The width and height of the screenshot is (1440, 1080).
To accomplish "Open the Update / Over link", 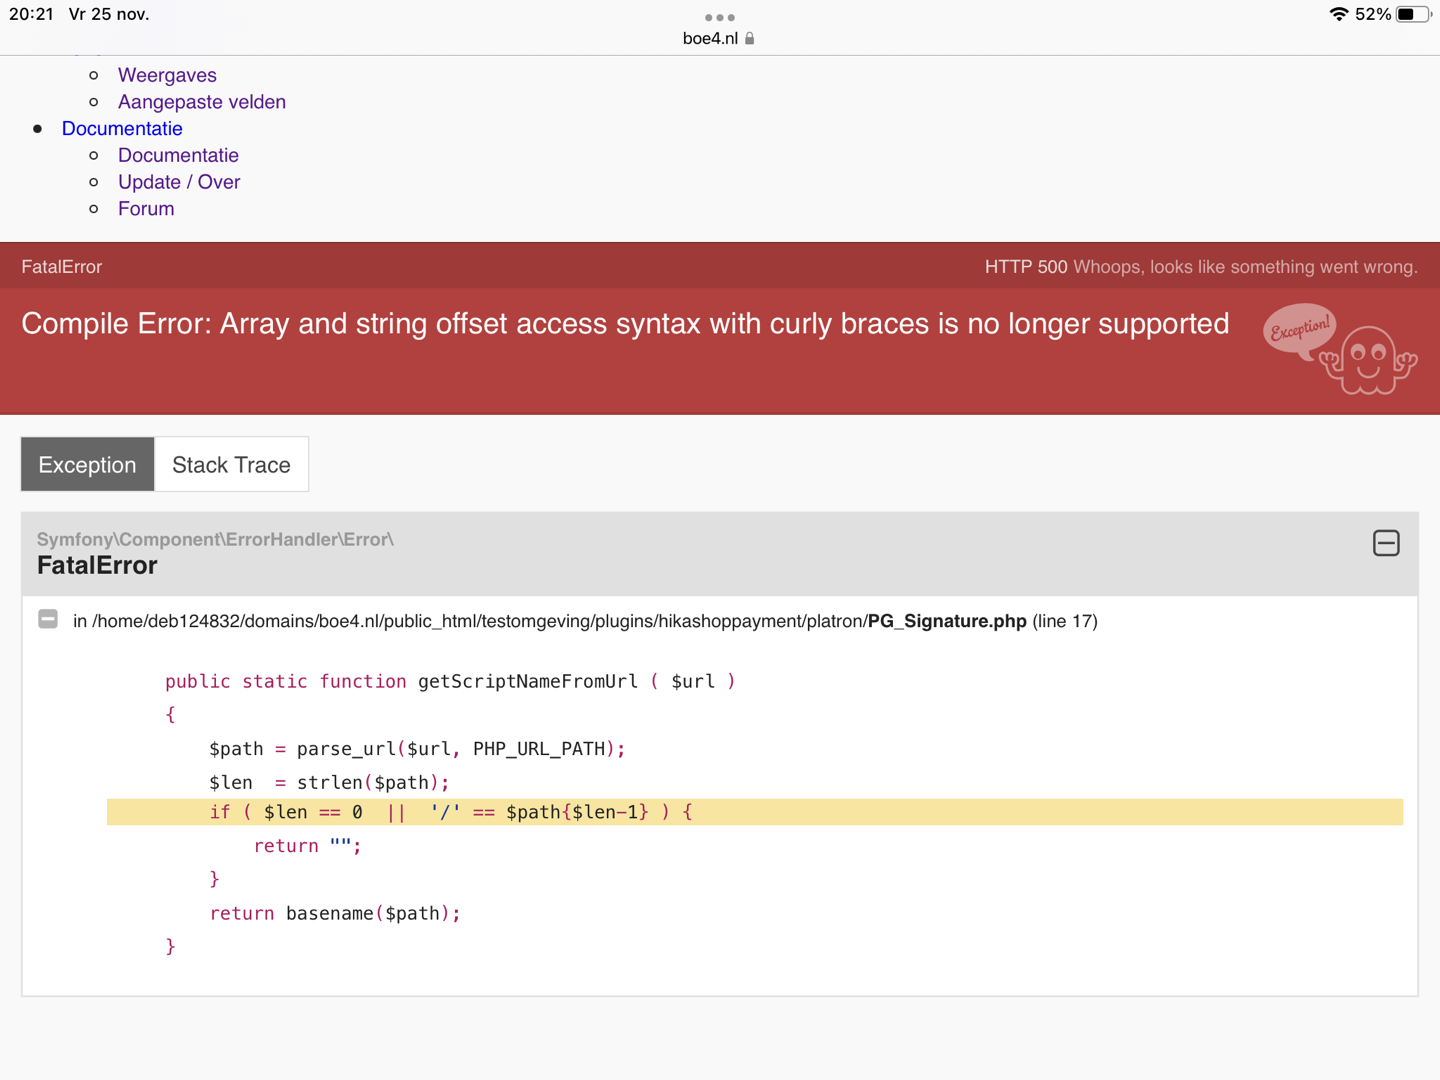I will click(179, 182).
